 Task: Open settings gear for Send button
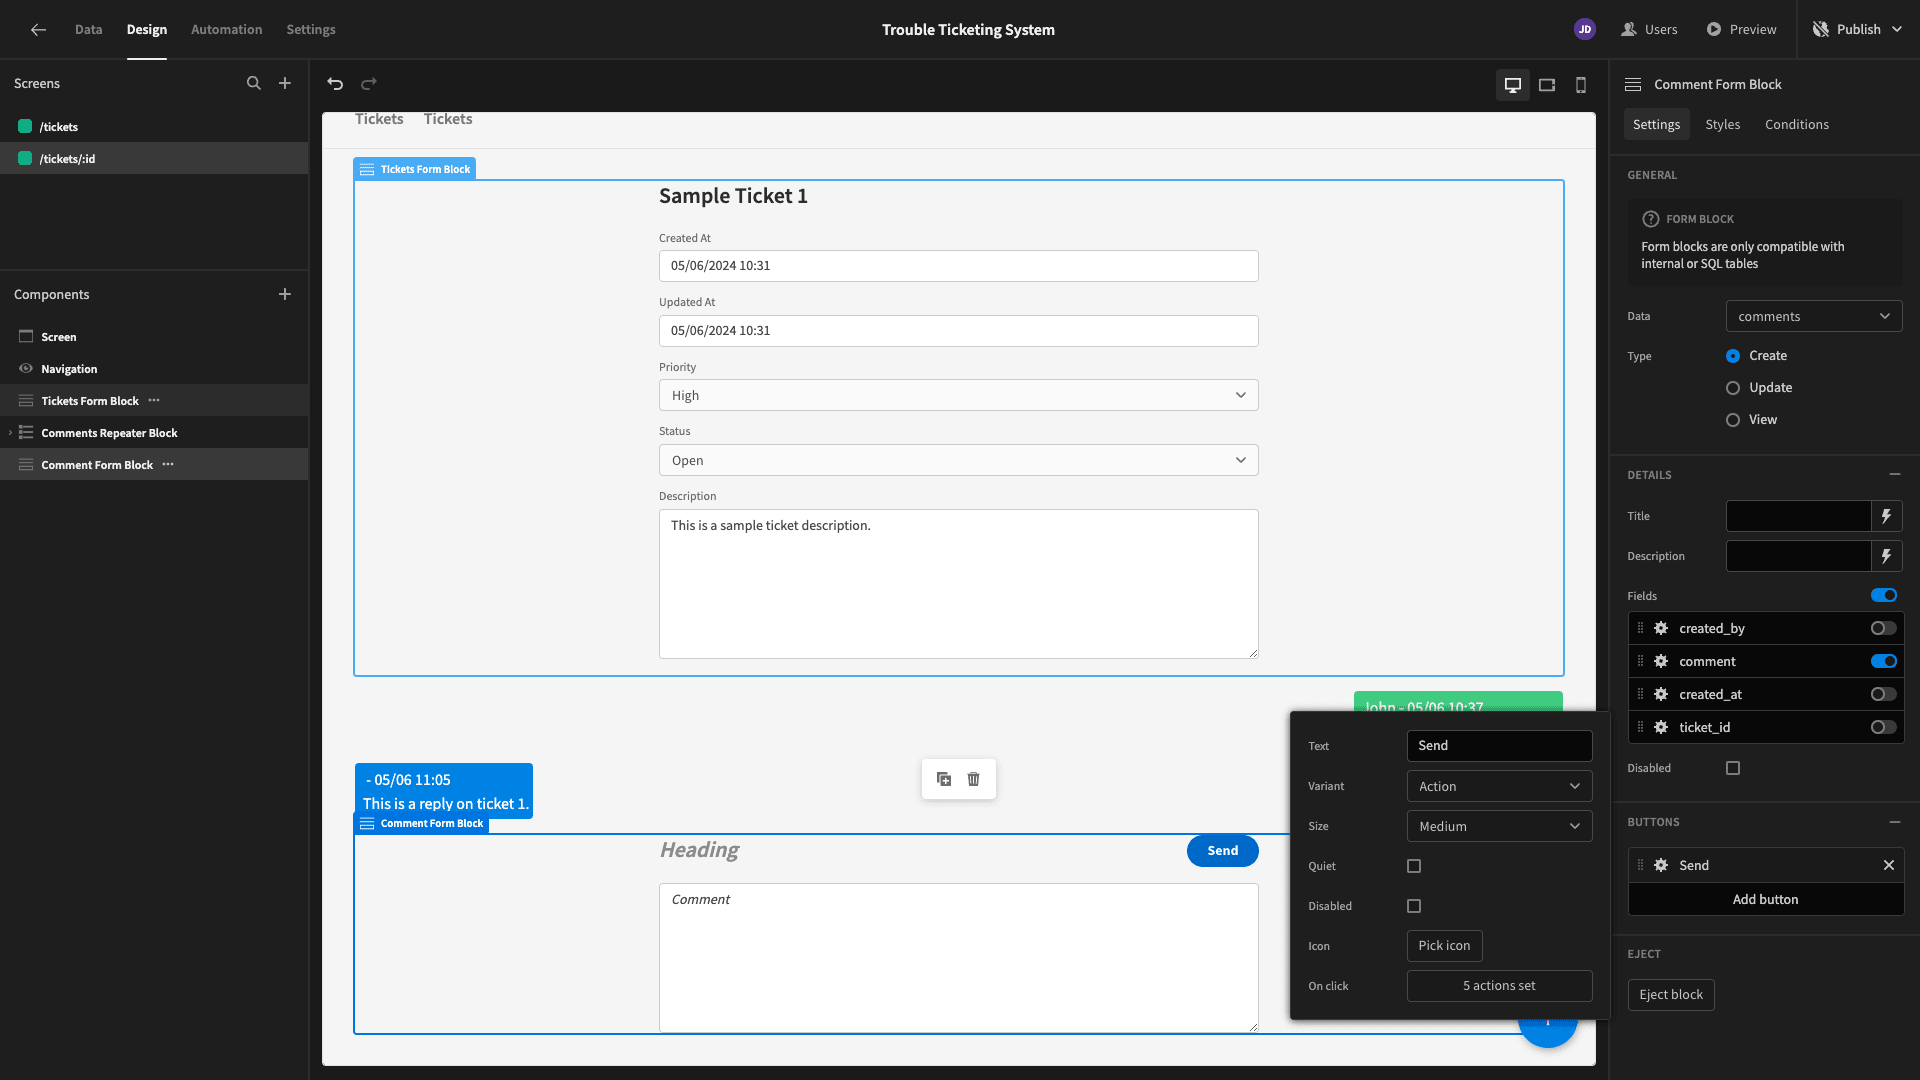pyautogui.click(x=1661, y=865)
